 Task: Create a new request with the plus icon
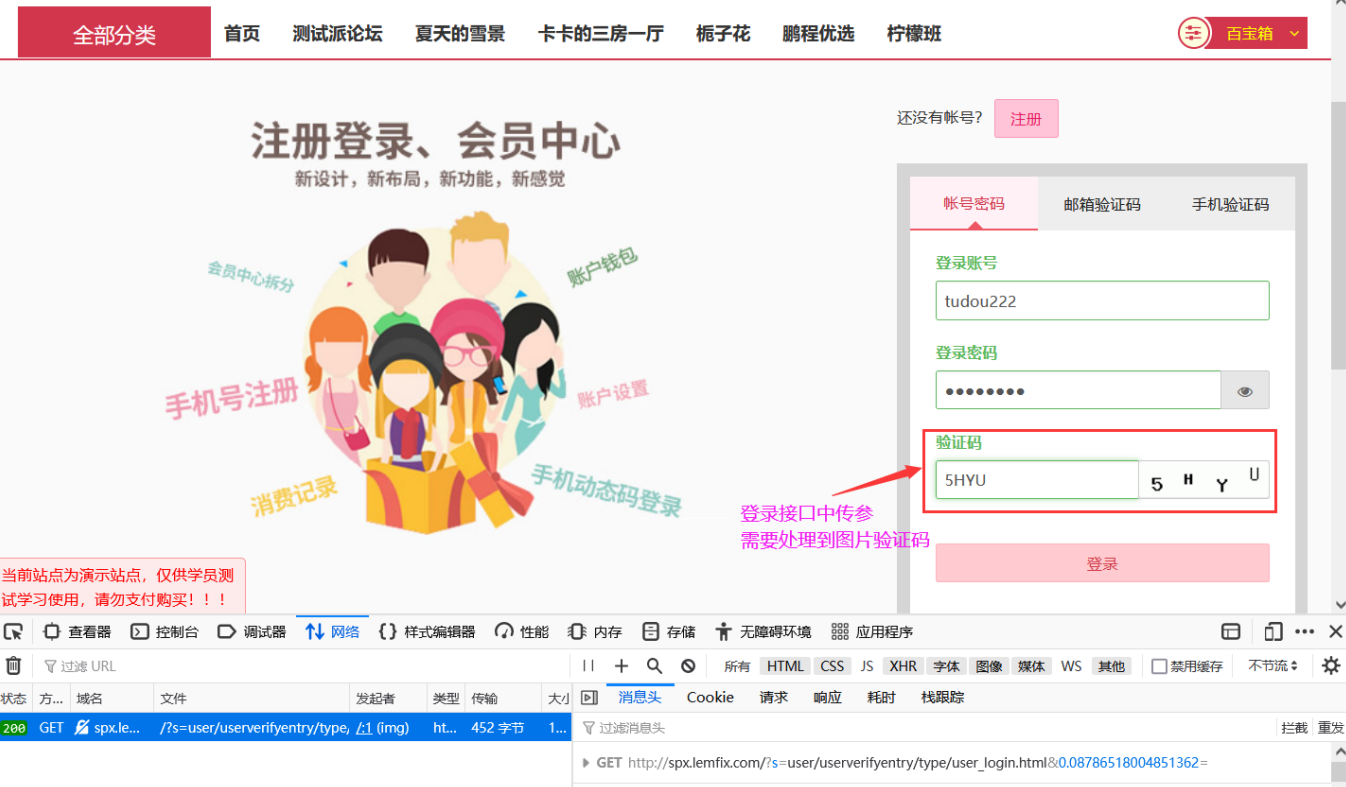click(621, 665)
